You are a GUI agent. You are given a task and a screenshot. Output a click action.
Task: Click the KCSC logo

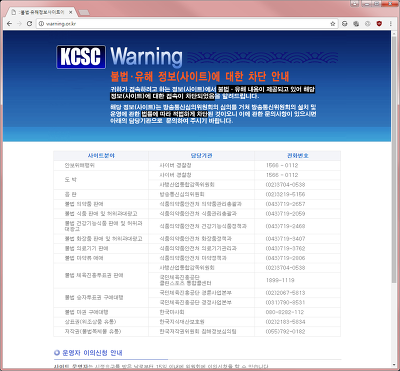pyautogui.click(x=81, y=57)
